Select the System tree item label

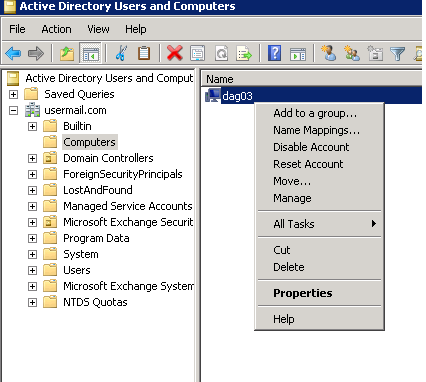(x=81, y=254)
